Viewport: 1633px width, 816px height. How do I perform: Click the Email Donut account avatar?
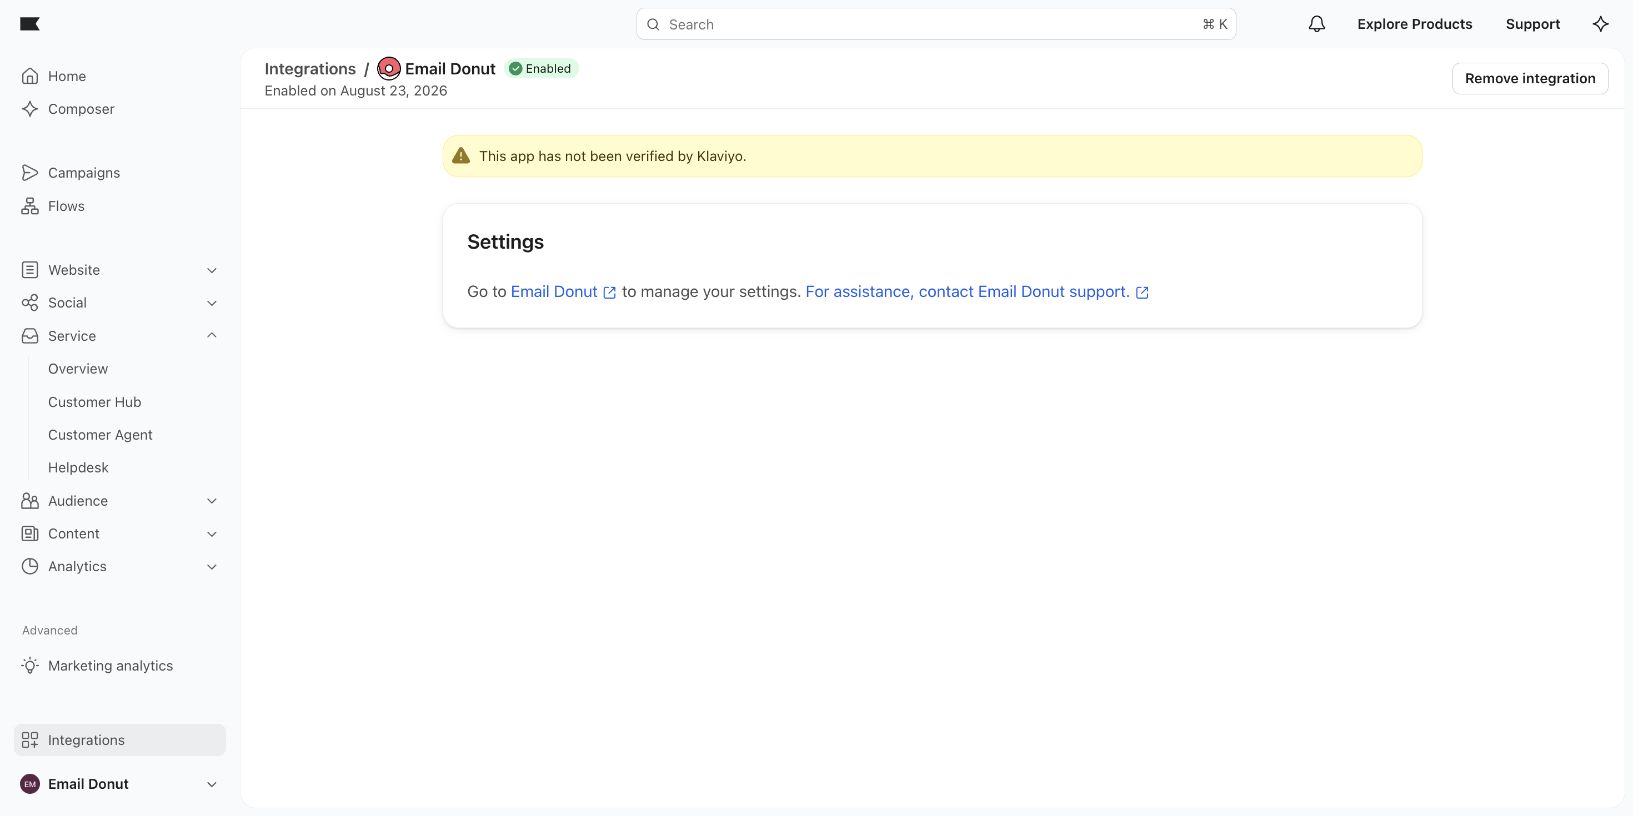(30, 784)
